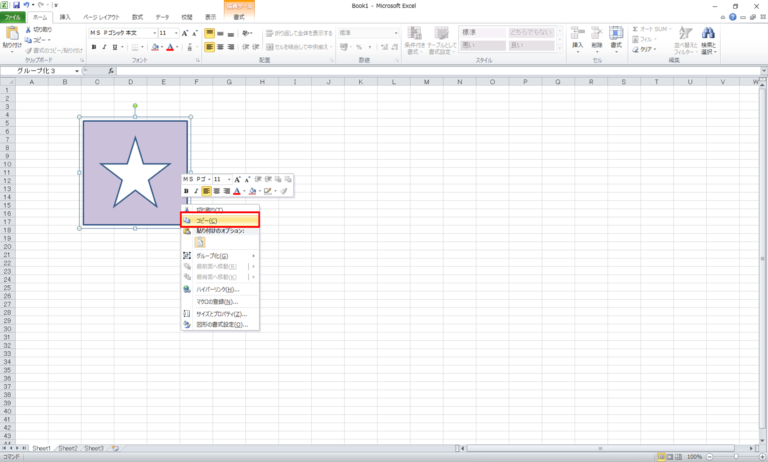Click the ribbon Increase Indent icon
The height and width of the screenshot is (462, 768).
pos(256,47)
